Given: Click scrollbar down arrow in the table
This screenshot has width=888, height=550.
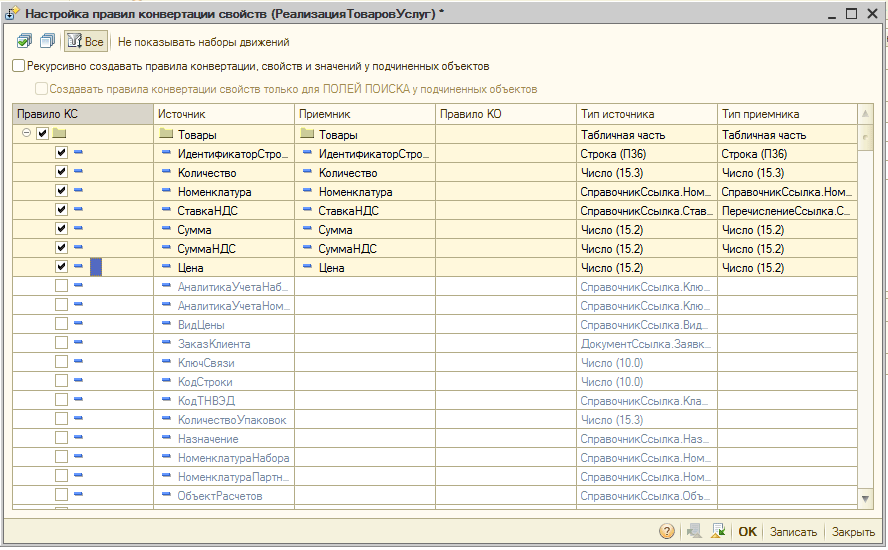Looking at the screenshot, I should 865,498.
